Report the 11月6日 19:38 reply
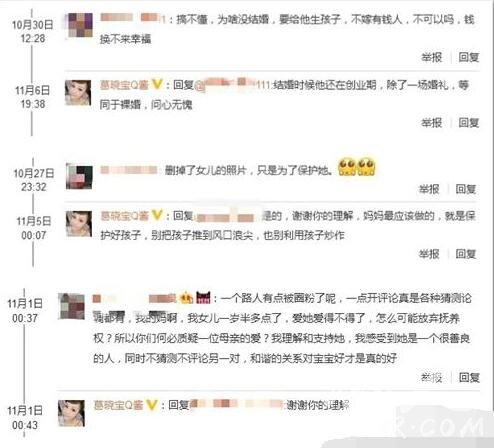This screenshot has width=494, height=448. [431, 123]
